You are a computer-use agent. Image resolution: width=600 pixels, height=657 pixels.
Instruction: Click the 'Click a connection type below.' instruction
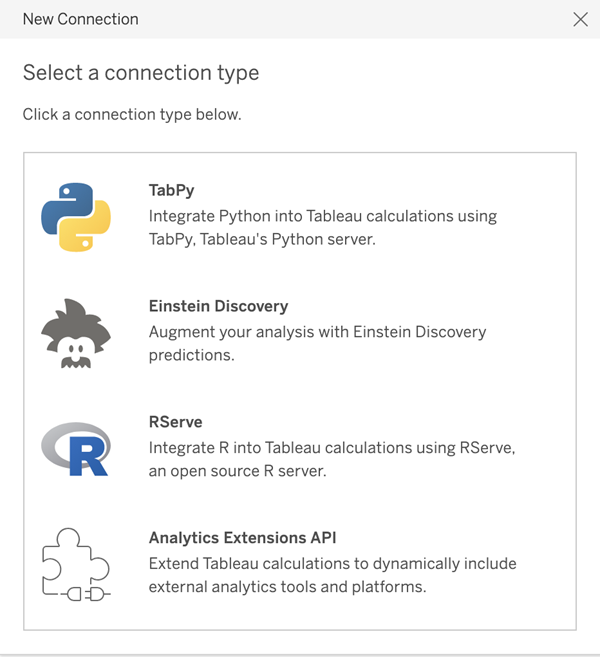(x=132, y=114)
